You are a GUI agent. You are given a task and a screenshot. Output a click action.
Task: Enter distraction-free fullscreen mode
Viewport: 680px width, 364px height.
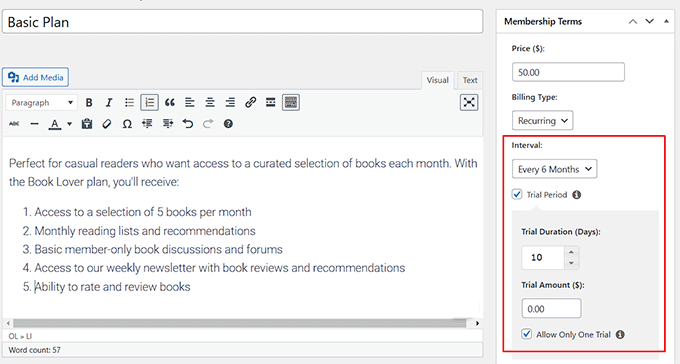[x=469, y=102]
